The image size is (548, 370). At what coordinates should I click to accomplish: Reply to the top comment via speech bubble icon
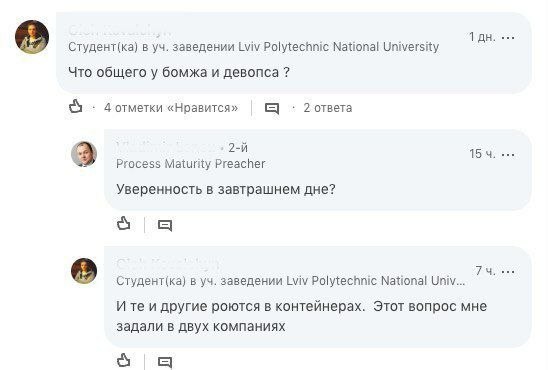272,108
